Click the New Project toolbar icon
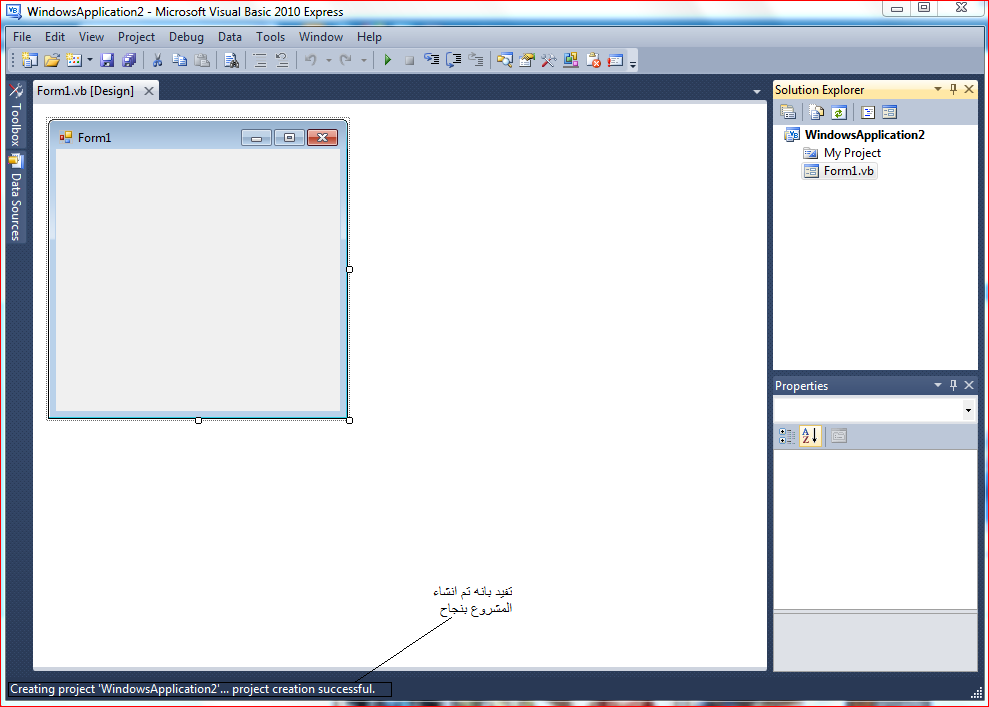989x707 pixels. [x=30, y=60]
